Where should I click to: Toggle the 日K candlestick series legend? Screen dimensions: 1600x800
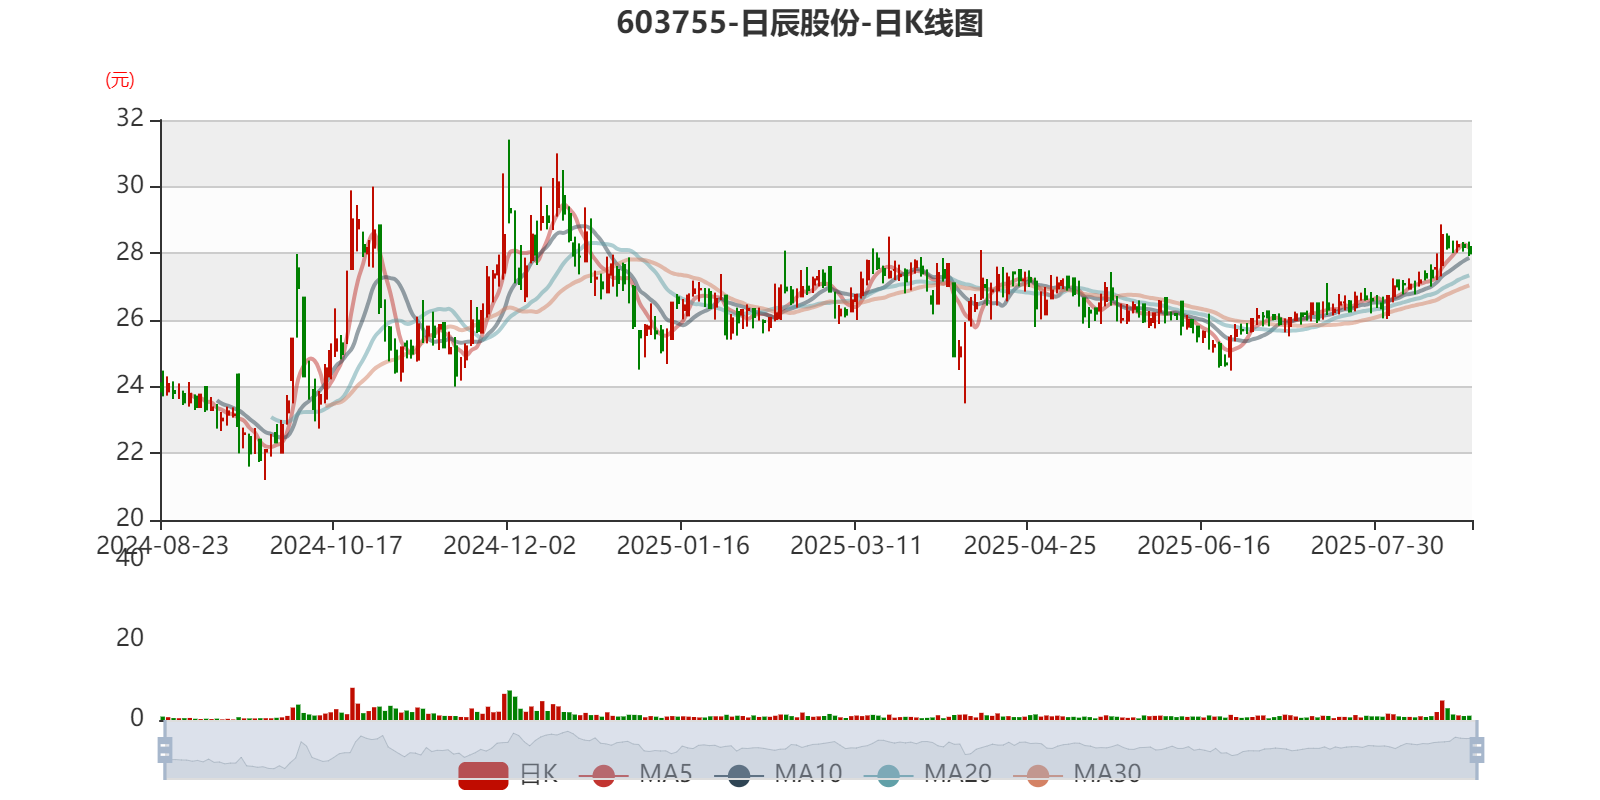coord(508,775)
